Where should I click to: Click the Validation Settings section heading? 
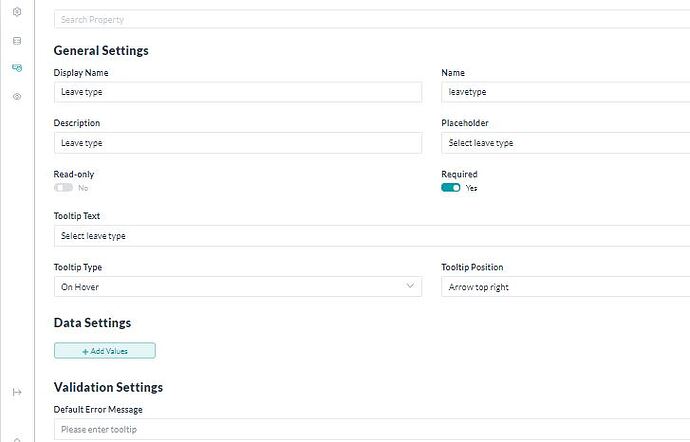[108, 387]
